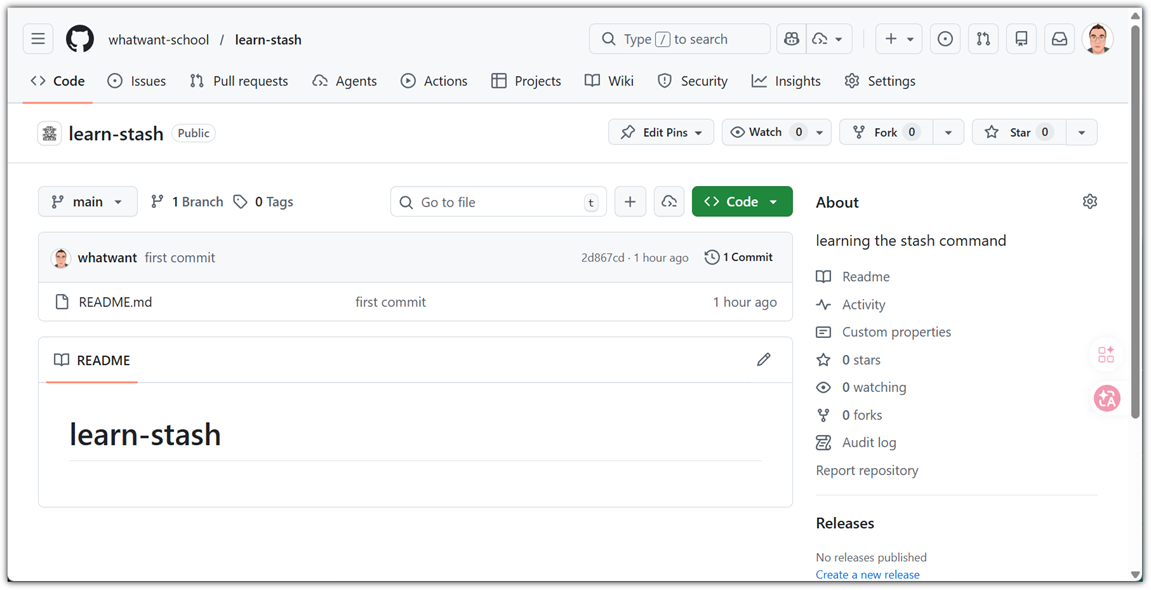Viewport: 1151px width, 590px height.
Task: Click the header search box
Action: point(680,39)
